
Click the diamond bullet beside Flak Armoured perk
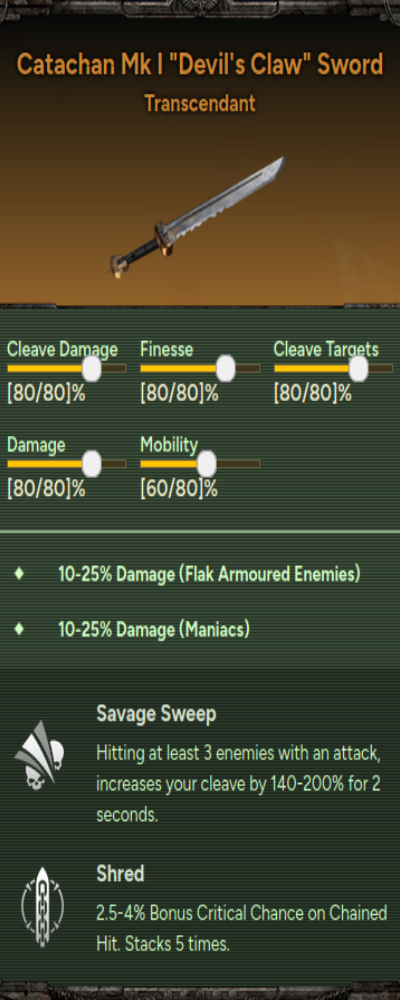[19, 574]
